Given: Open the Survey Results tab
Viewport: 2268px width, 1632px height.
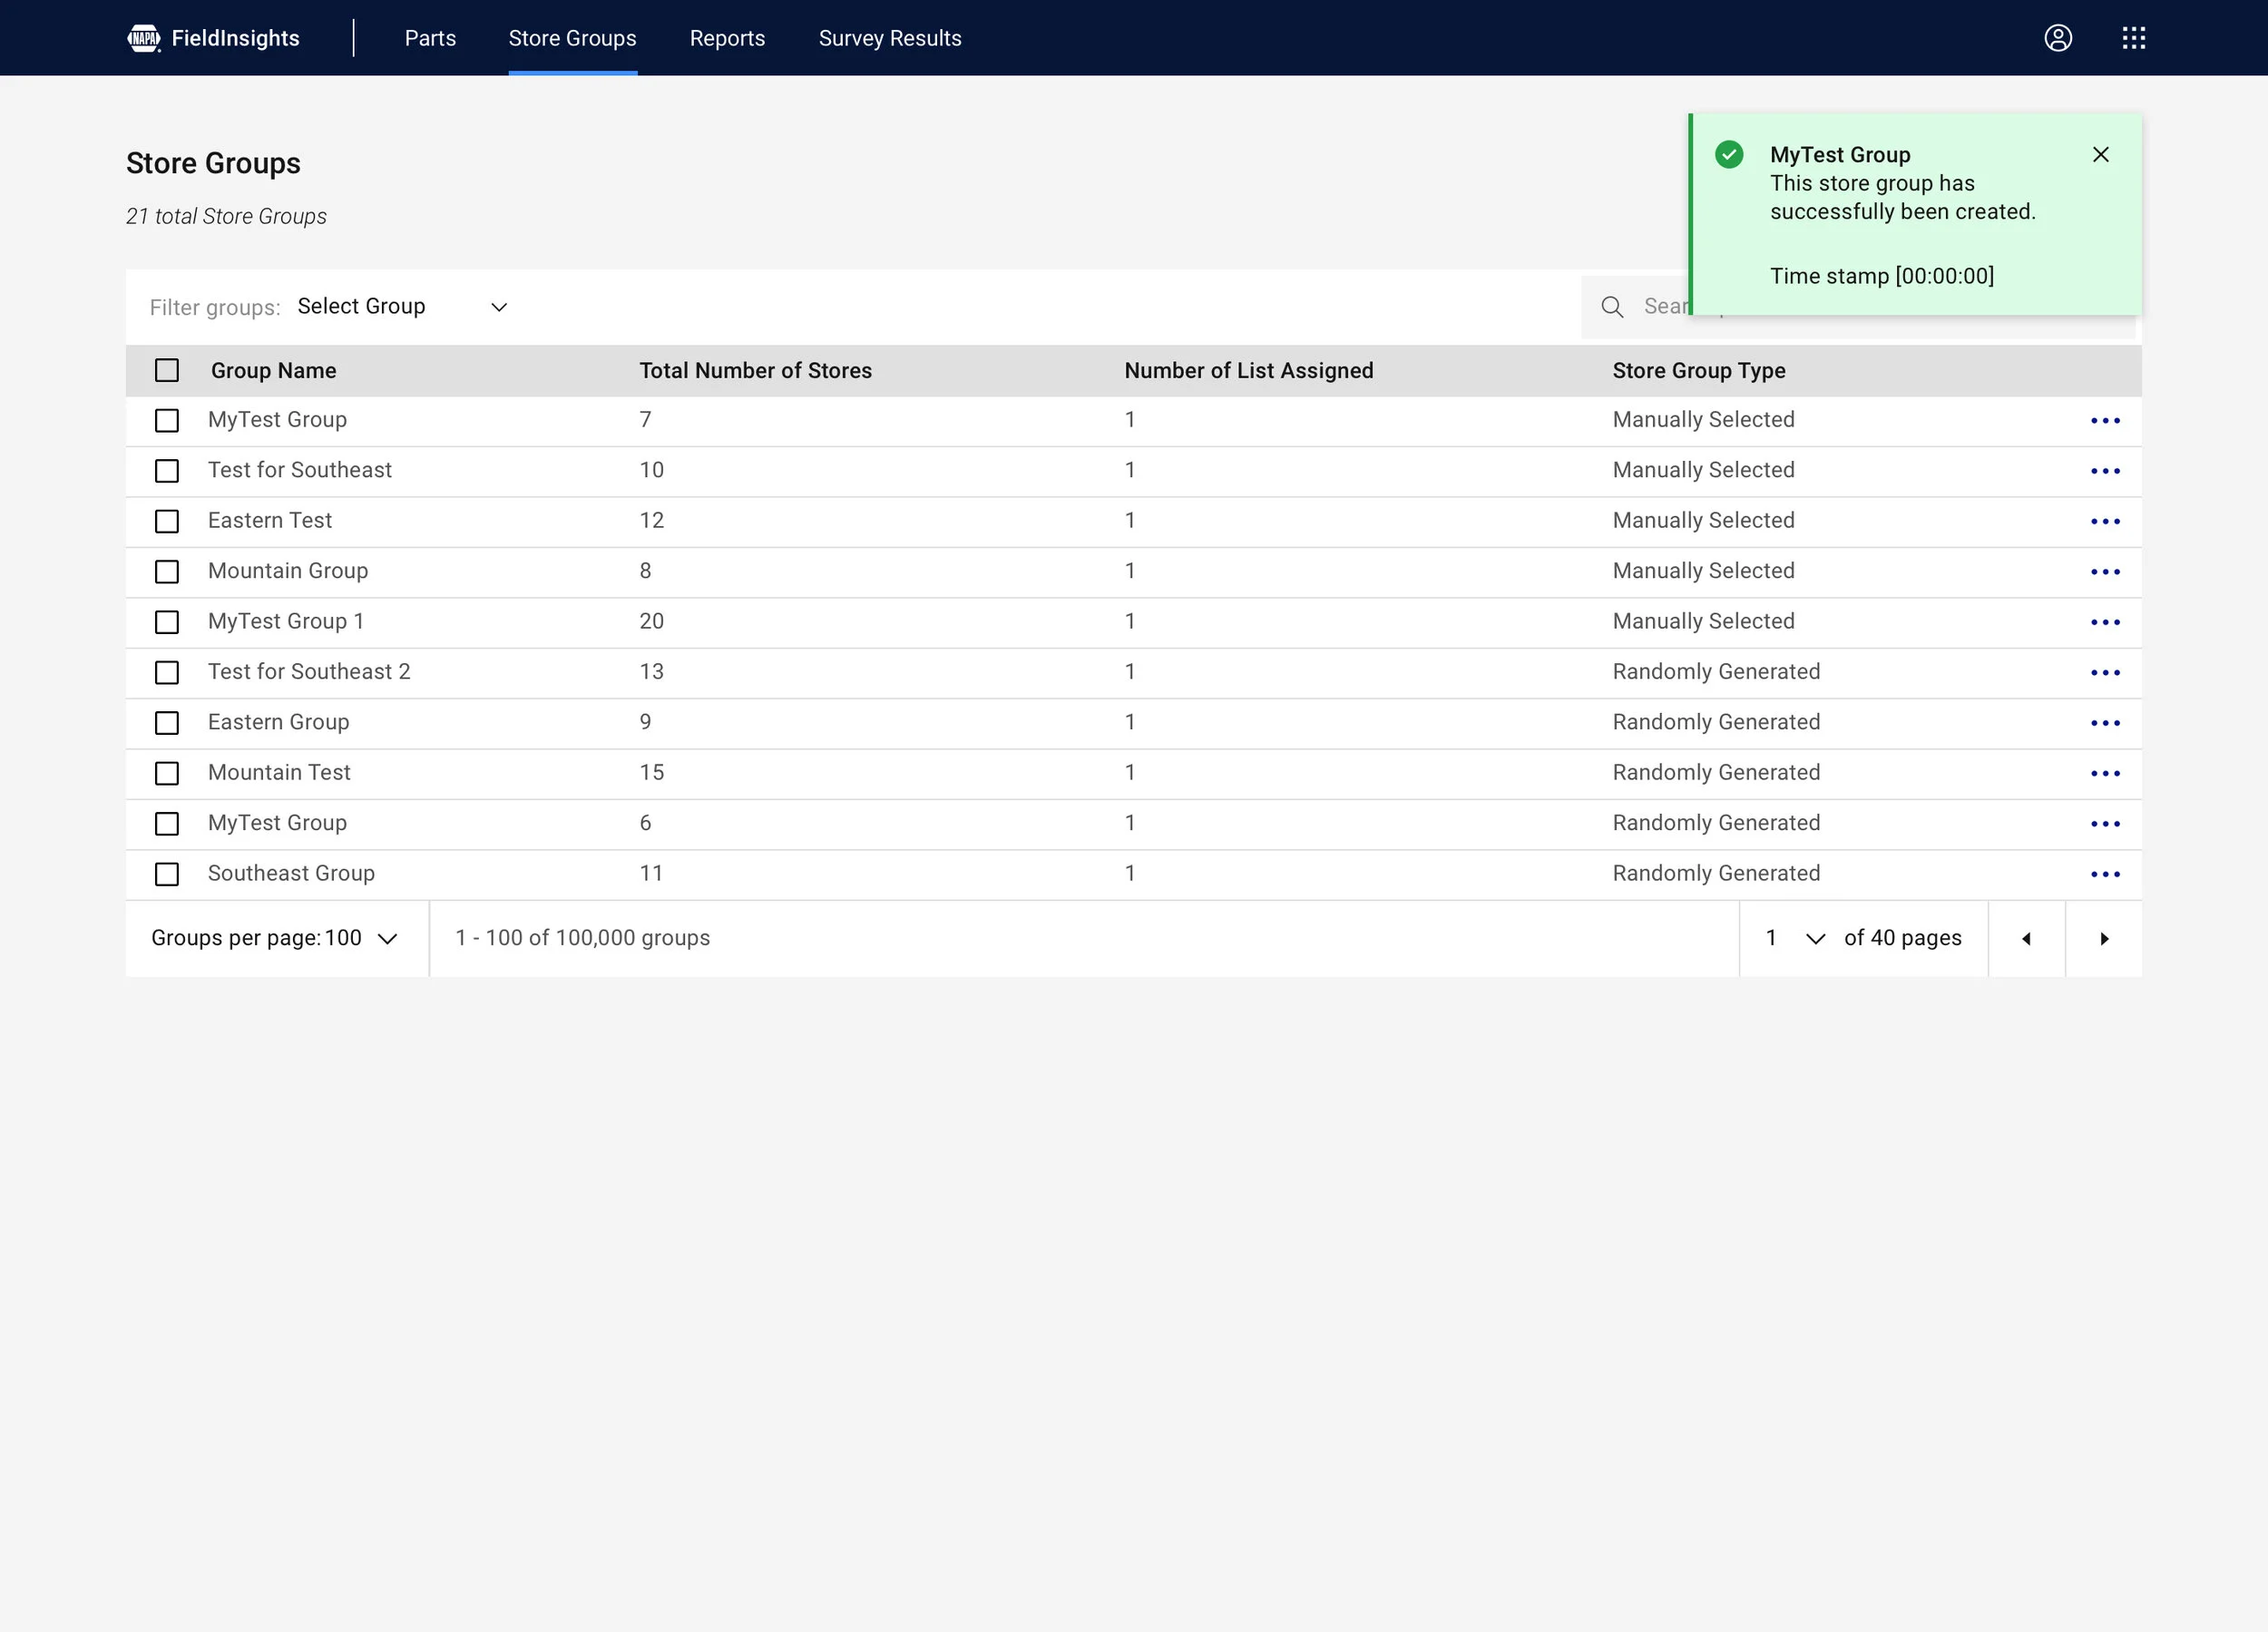Looking at the screenshot, I should [x=889, y=38].
